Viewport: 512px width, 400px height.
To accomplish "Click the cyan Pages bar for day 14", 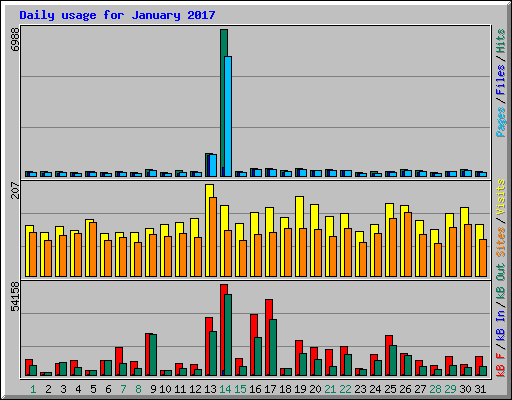I will tap(228, 116).
